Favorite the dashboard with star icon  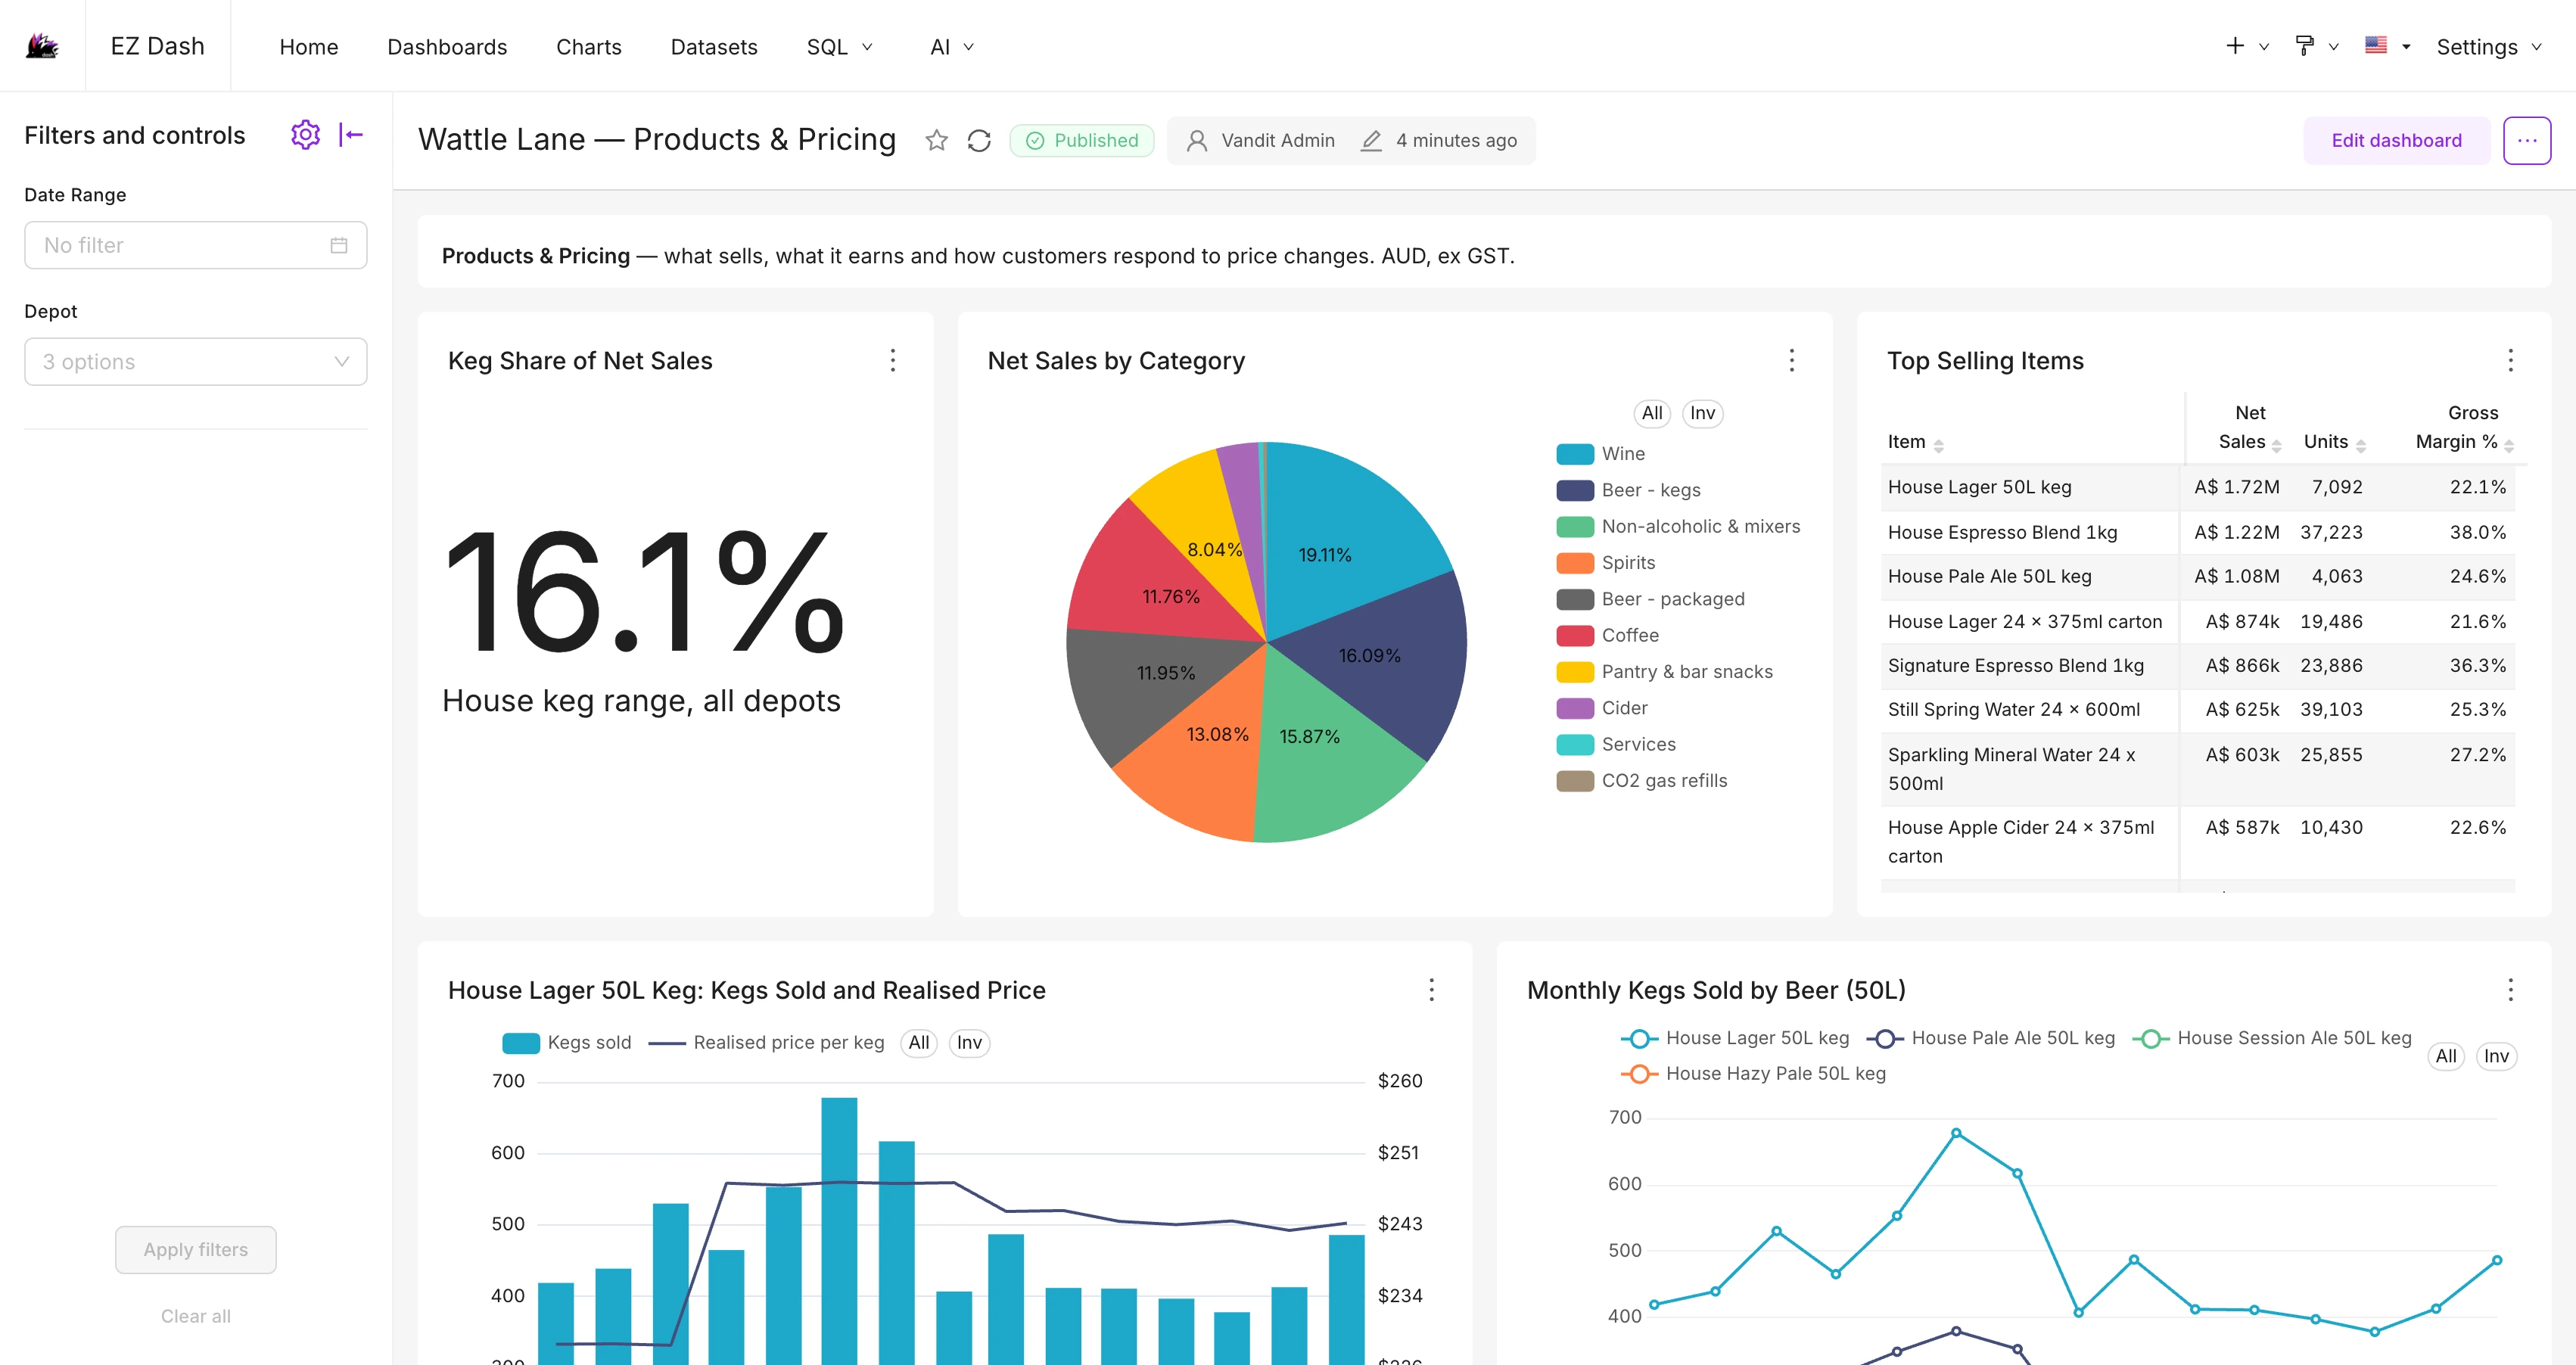(936, 140)
